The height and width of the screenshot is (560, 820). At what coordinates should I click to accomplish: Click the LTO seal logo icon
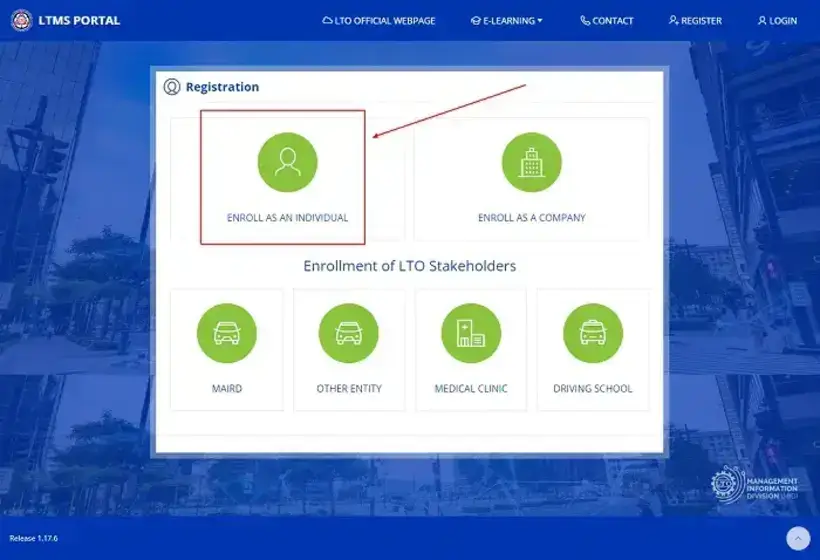(21, 20)
